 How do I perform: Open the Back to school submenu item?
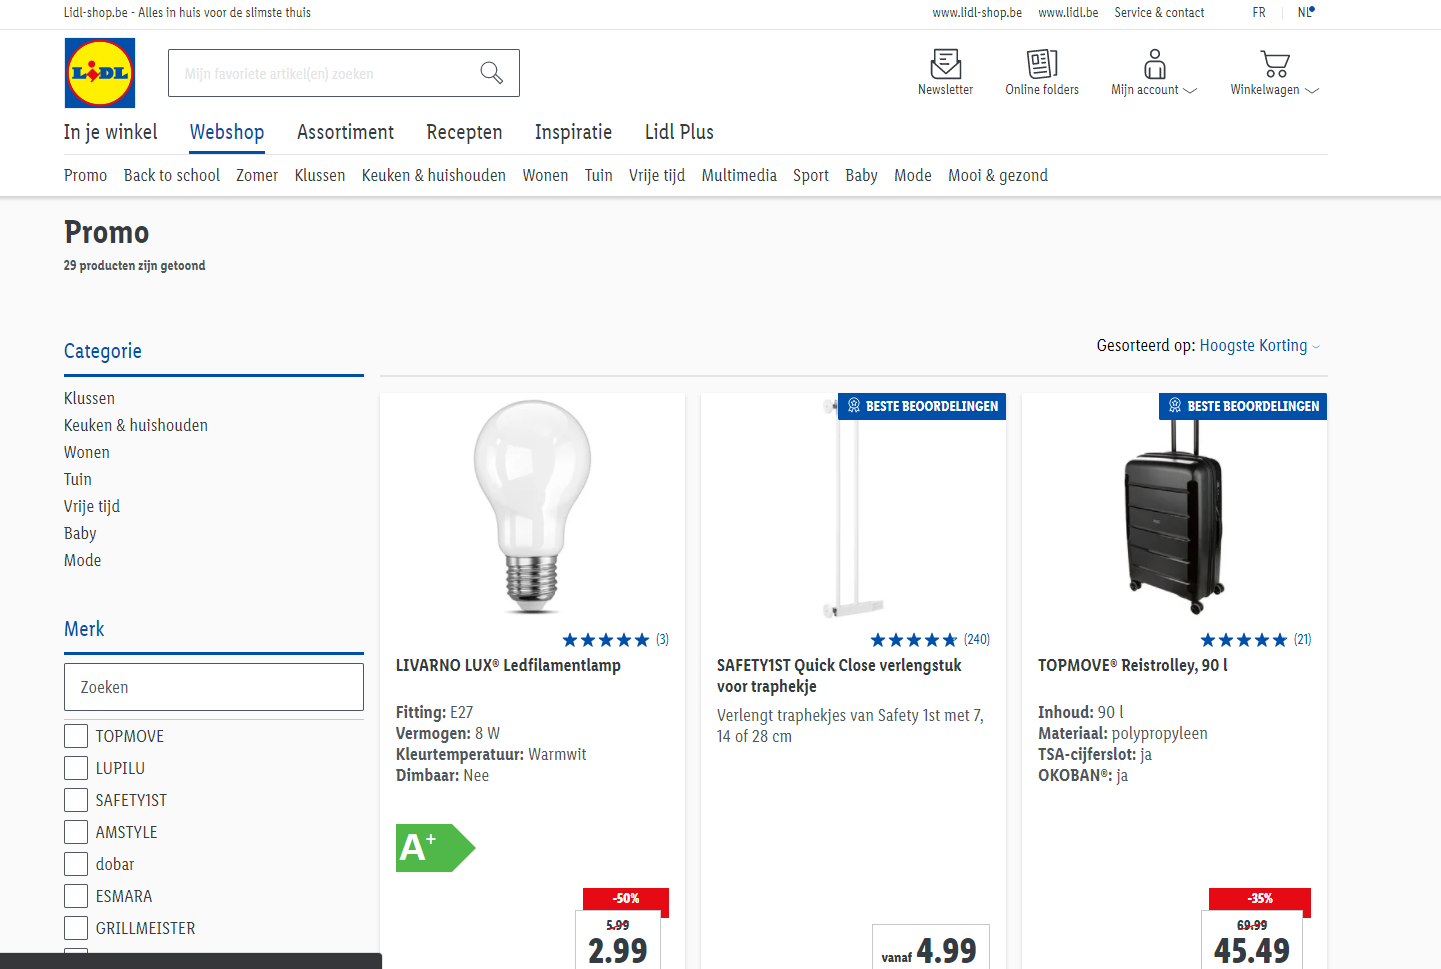pyautogui.click(x=172, y=176)
